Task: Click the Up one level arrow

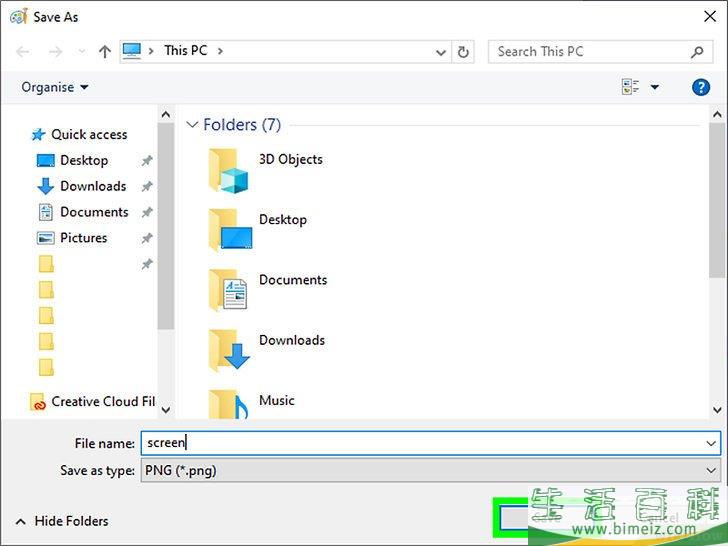Action: pos(105,52)
